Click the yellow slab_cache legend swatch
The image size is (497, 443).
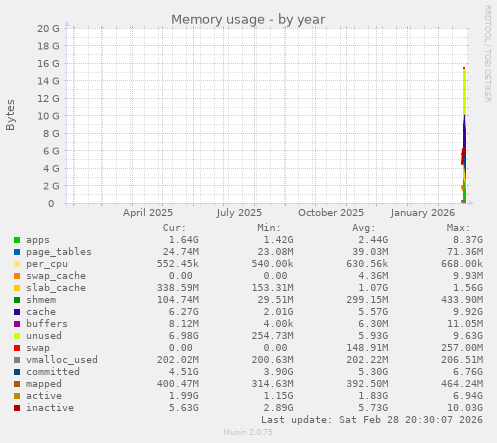17,288
